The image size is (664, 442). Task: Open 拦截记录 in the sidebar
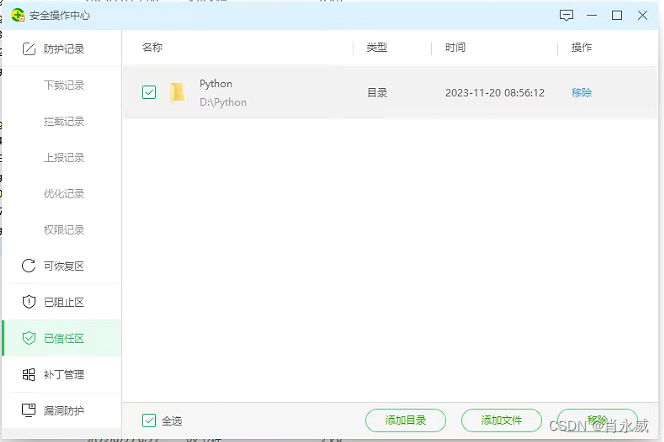pyautogui.click(x=64, y=121)
